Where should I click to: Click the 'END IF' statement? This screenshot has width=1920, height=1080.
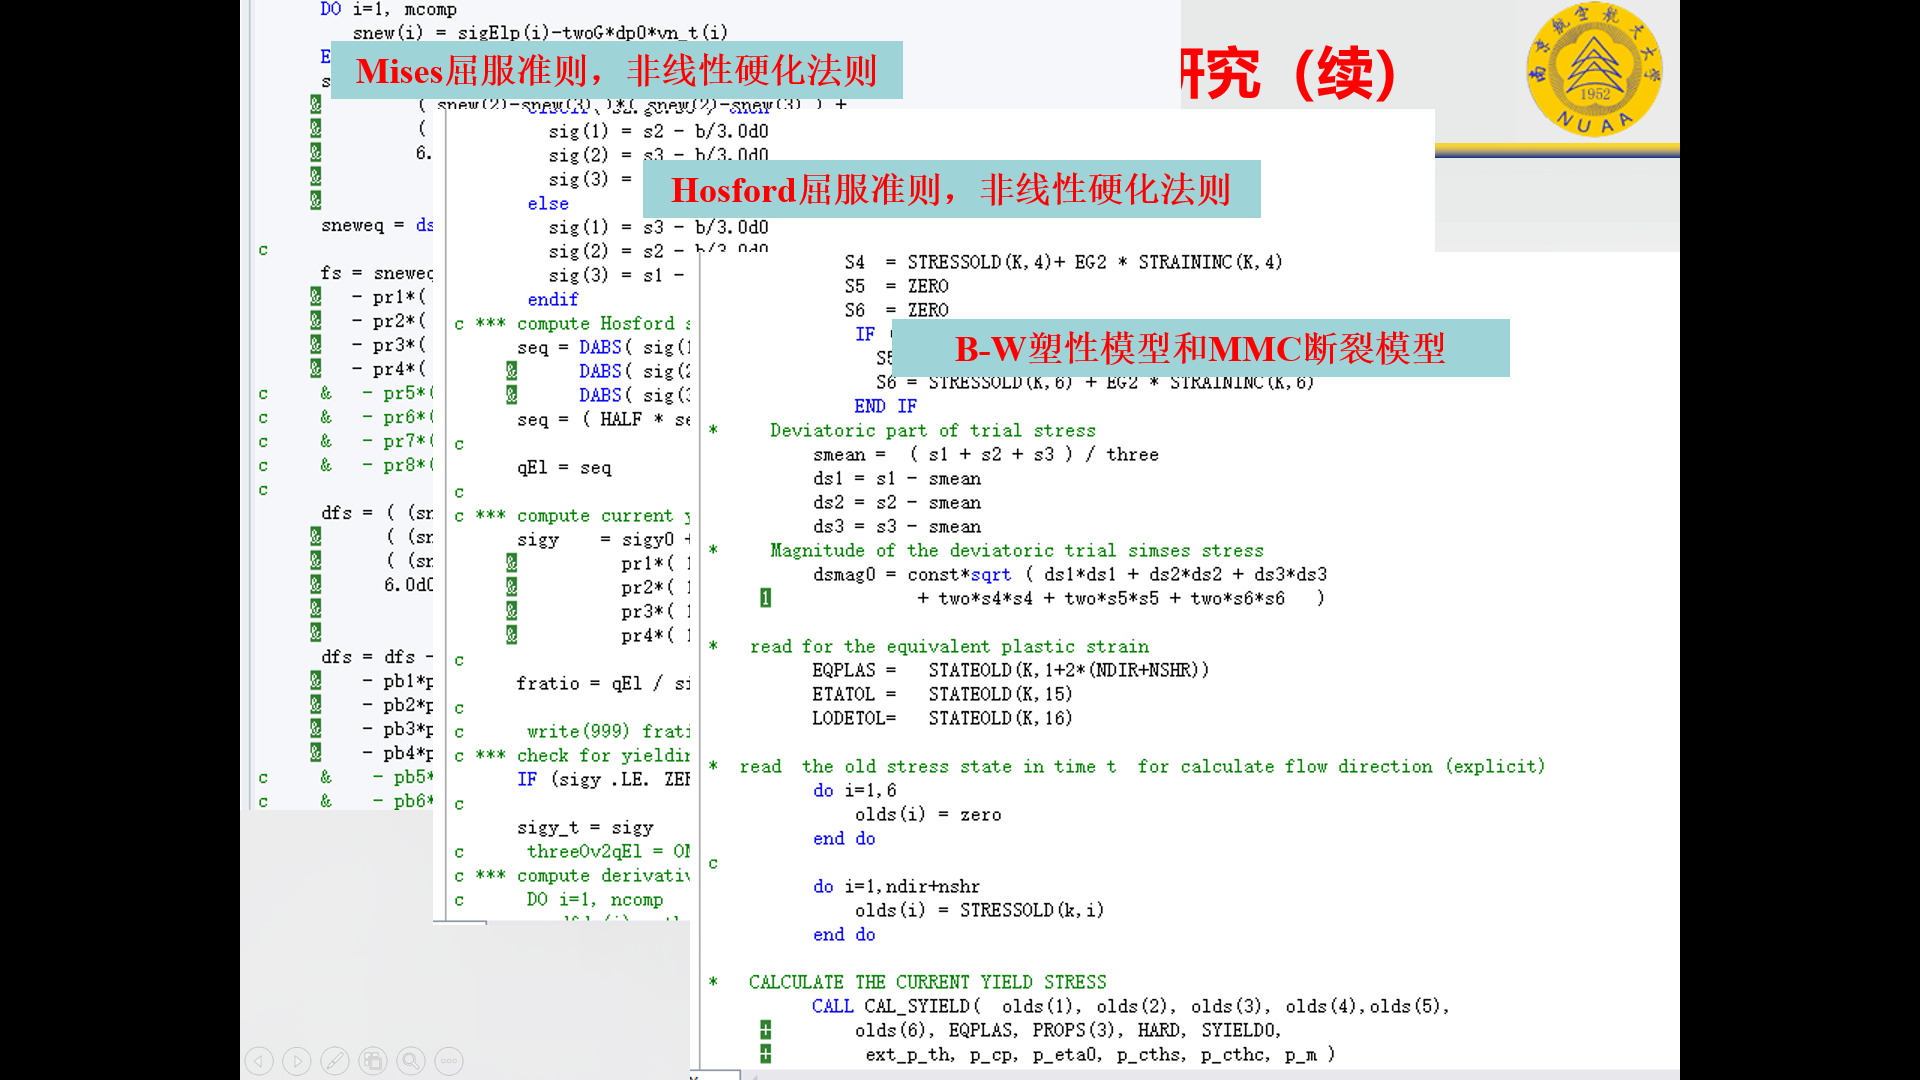(x=885, y=407)
